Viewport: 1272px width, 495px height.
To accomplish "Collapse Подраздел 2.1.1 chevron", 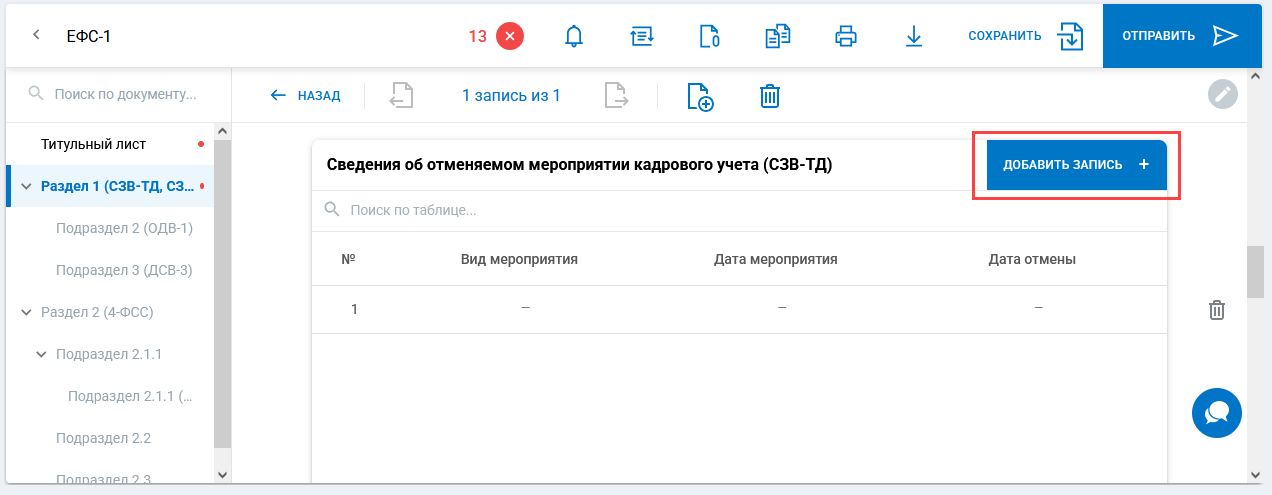I will click(41, 354).
